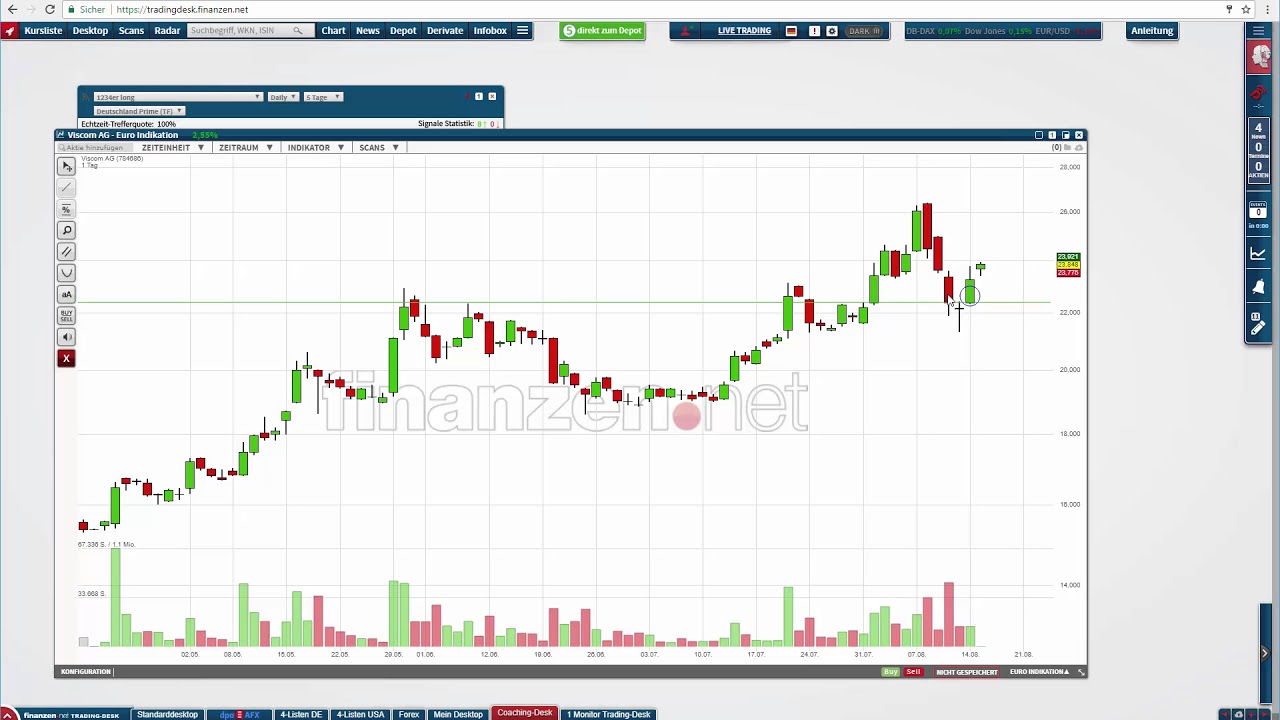Toggle the DARK theme switch
The width and height of the screenshot is (1280, 720).
864,31
